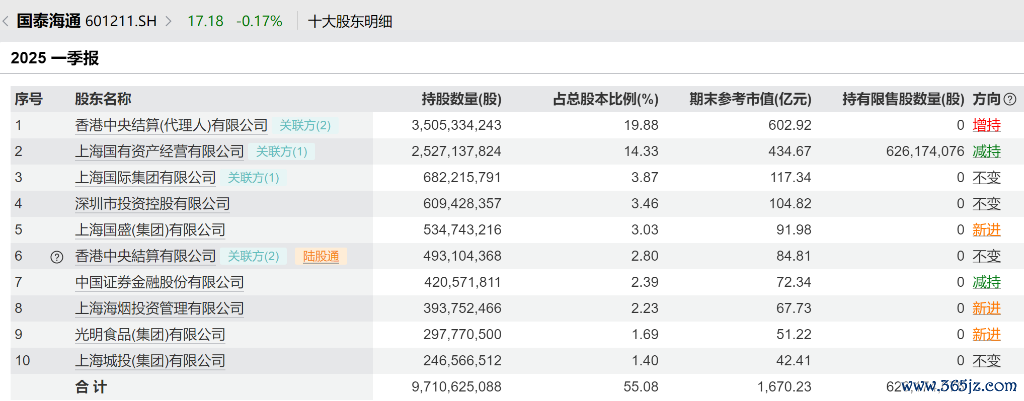Click the back chevron before 国泰海通
Screen dimensions: 1024x401
[x=7, y=21]
